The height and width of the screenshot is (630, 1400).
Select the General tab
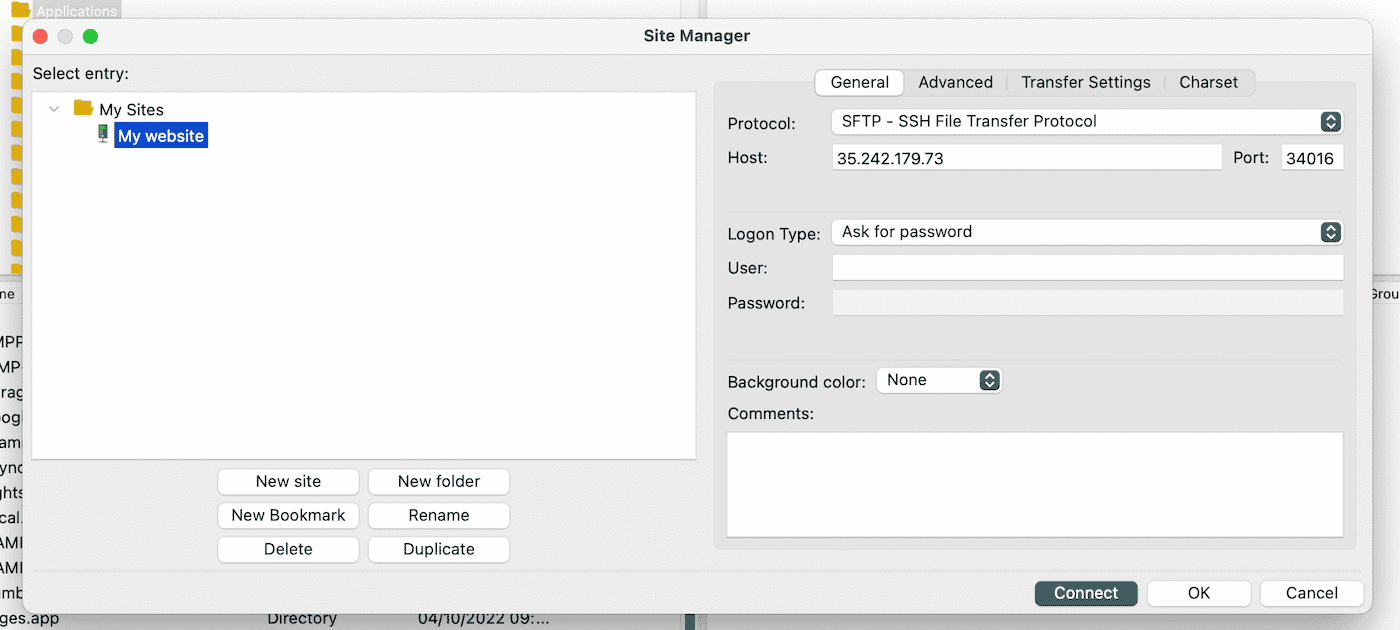click(x=859, y=83)
